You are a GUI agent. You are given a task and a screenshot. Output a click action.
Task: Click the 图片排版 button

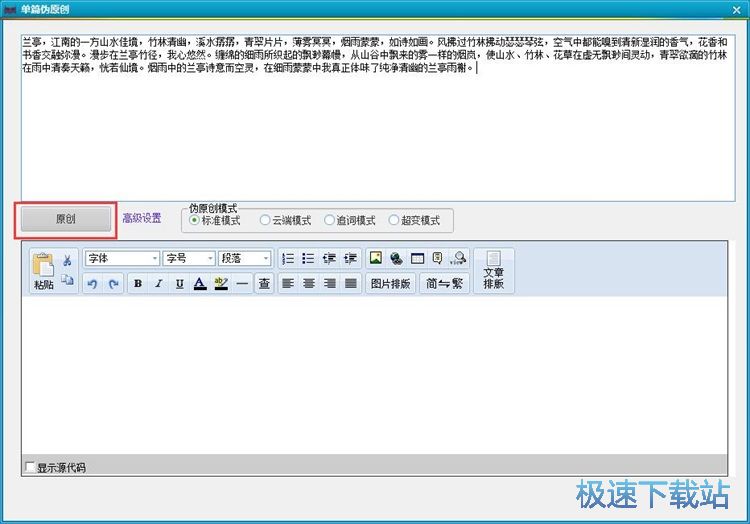click(390, 284)
